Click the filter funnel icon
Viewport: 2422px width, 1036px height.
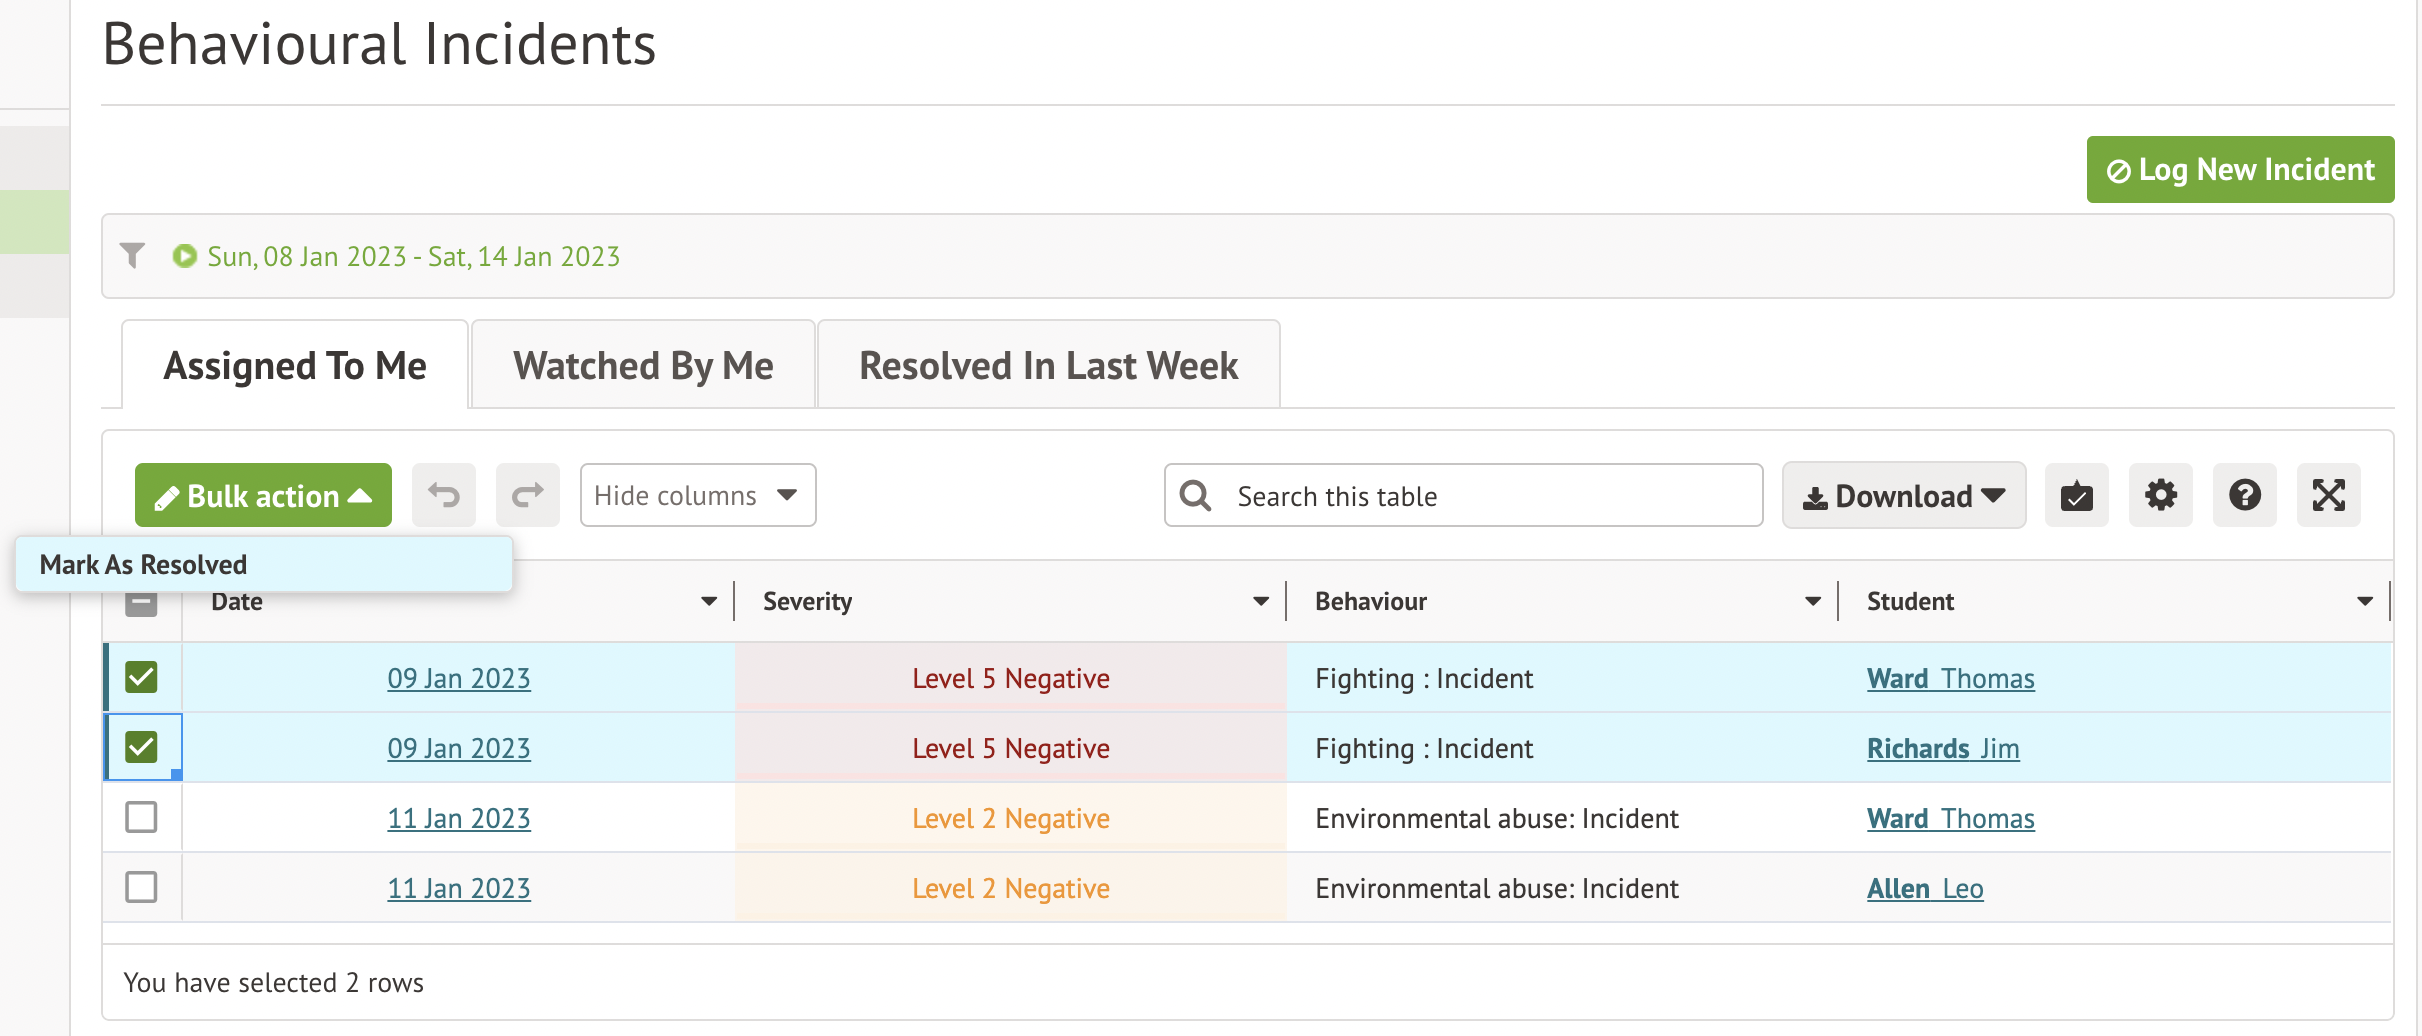coord(132,256)
